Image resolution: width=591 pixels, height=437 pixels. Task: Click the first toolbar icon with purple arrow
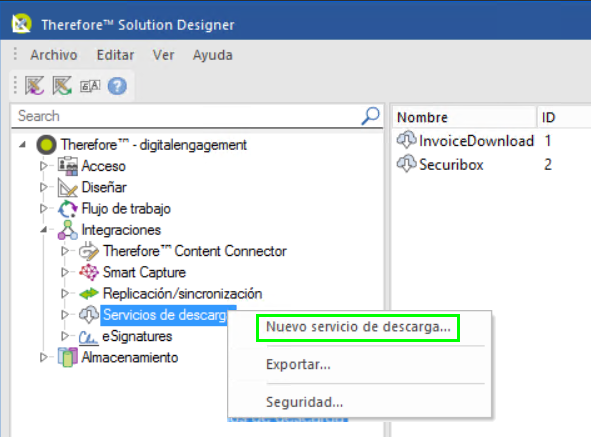tap(35, 86)
